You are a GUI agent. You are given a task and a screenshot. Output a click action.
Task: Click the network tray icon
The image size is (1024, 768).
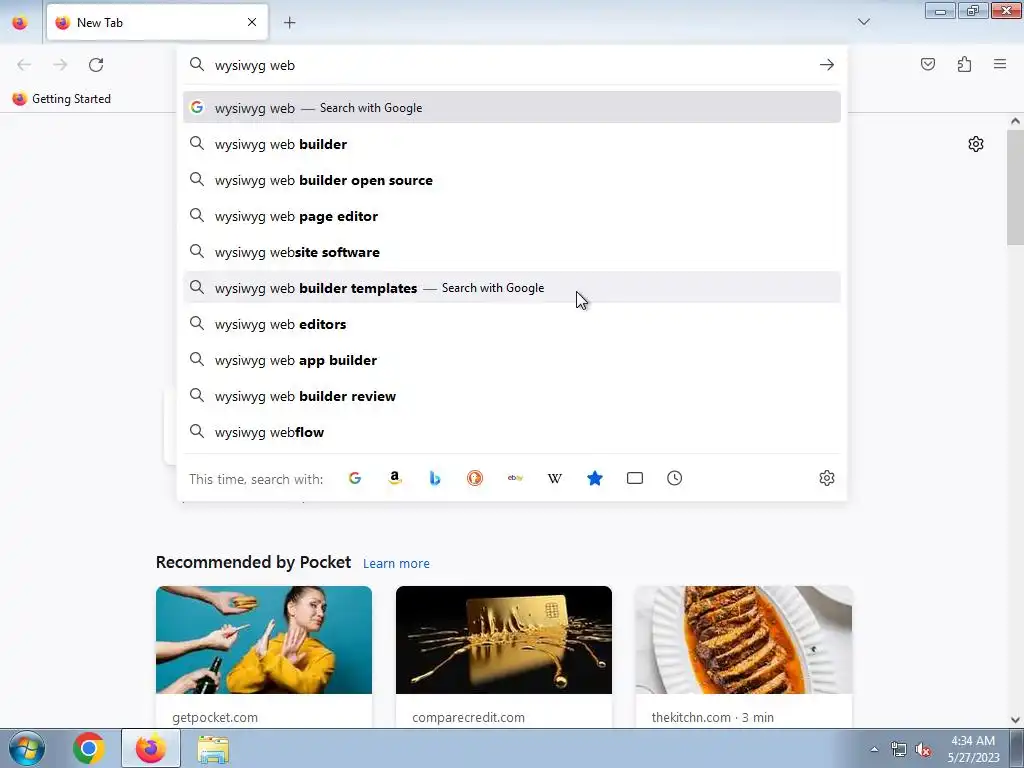pyautogui.click(x=899, y=750)
